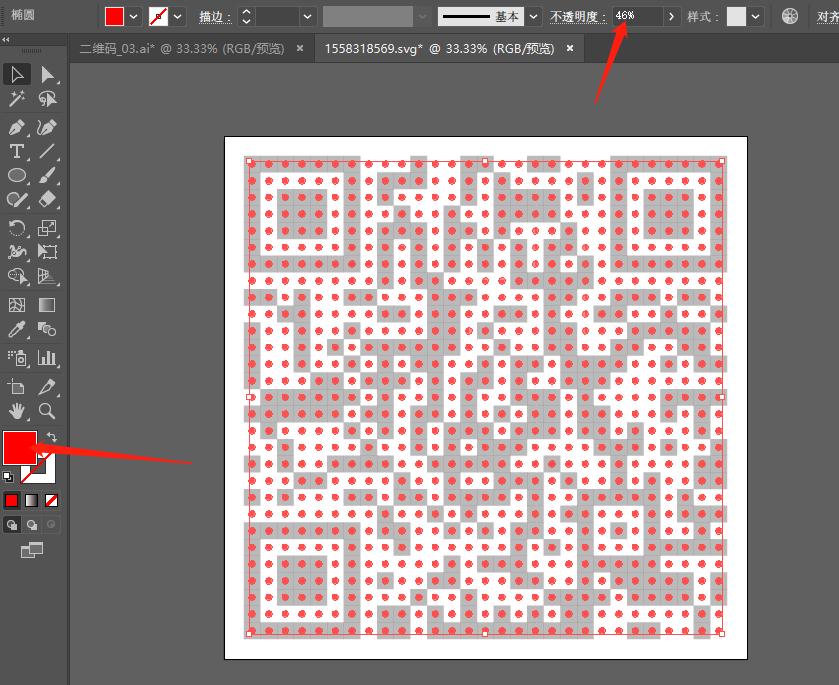Select the Shaper tool
Viewport: 839px width, 685px height.
point(17,200)
